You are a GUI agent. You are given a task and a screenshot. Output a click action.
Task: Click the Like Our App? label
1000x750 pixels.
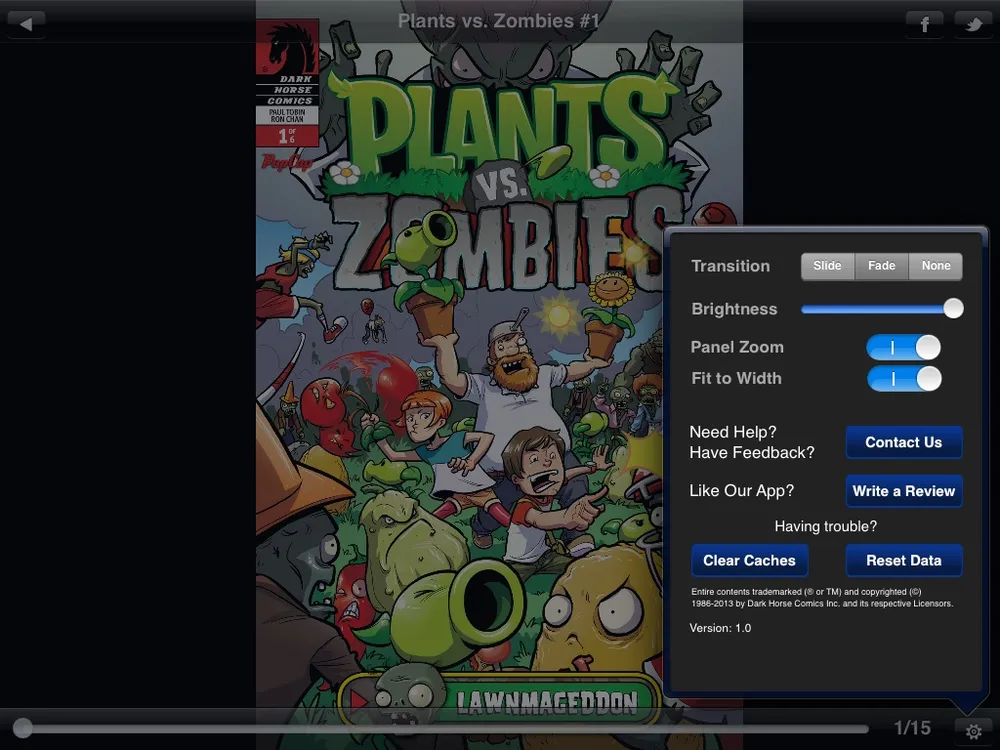pyautogui.click(x=741, y=490)
